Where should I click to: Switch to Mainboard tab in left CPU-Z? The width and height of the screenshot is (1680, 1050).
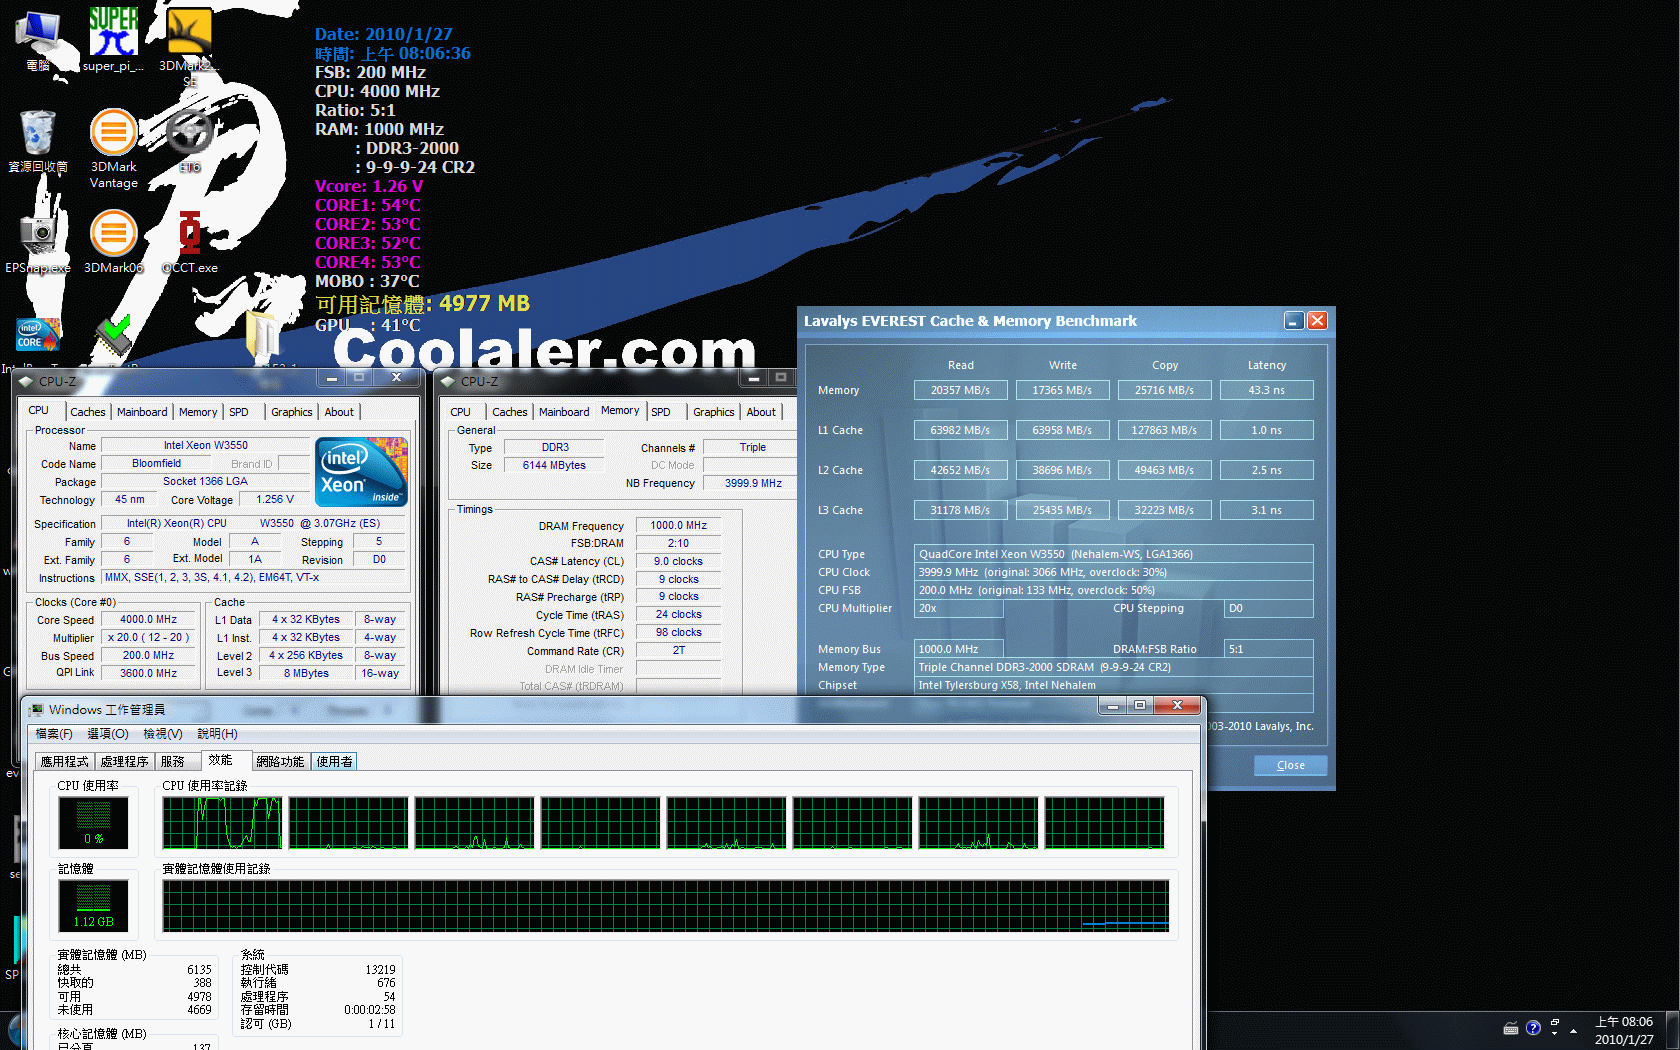[x=142, y=412]
